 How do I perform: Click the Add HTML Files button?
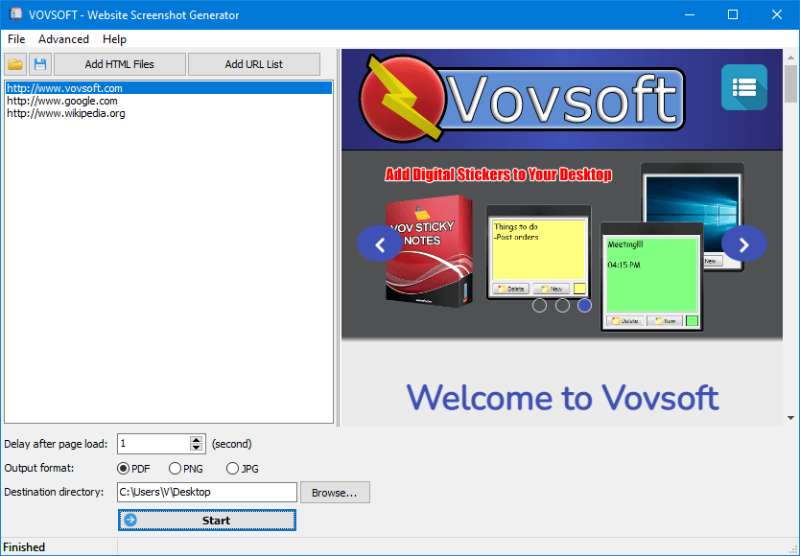(119, 64)
